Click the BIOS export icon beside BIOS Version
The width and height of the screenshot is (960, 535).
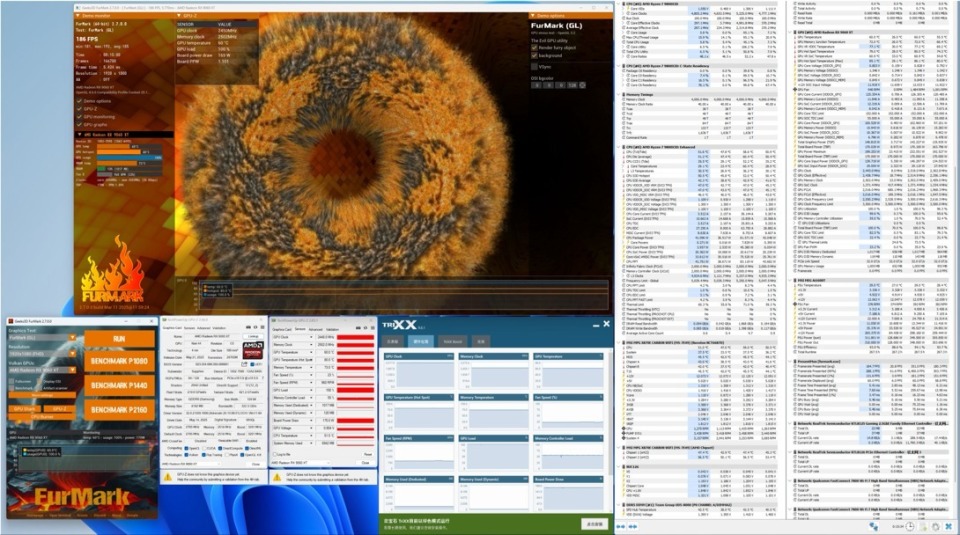tap(244, 364)
